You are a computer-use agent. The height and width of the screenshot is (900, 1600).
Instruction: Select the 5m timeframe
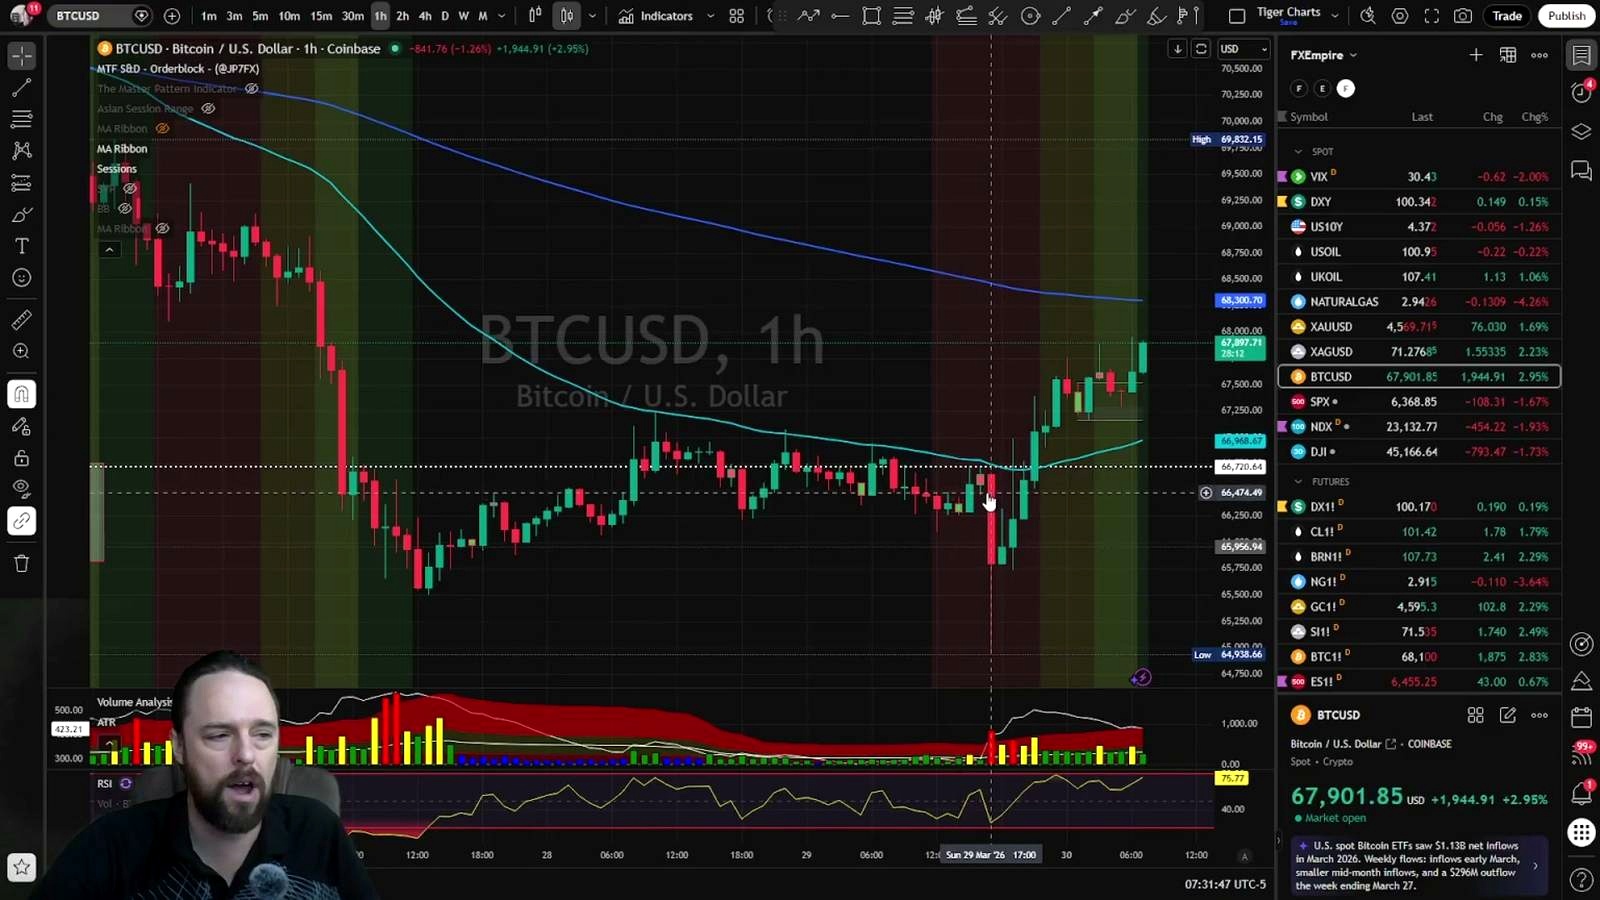[260, 16]
